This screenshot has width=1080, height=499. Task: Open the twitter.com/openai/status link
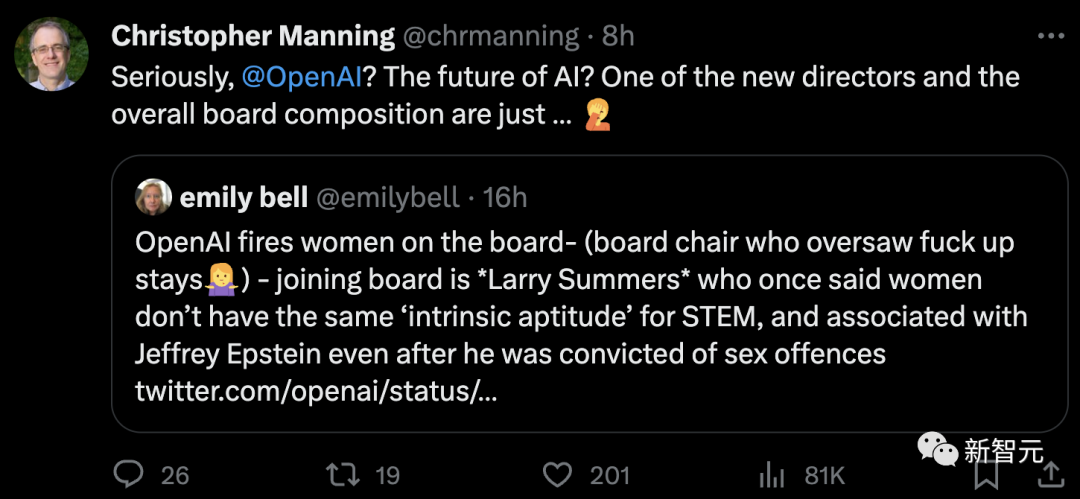click(316, 391)
